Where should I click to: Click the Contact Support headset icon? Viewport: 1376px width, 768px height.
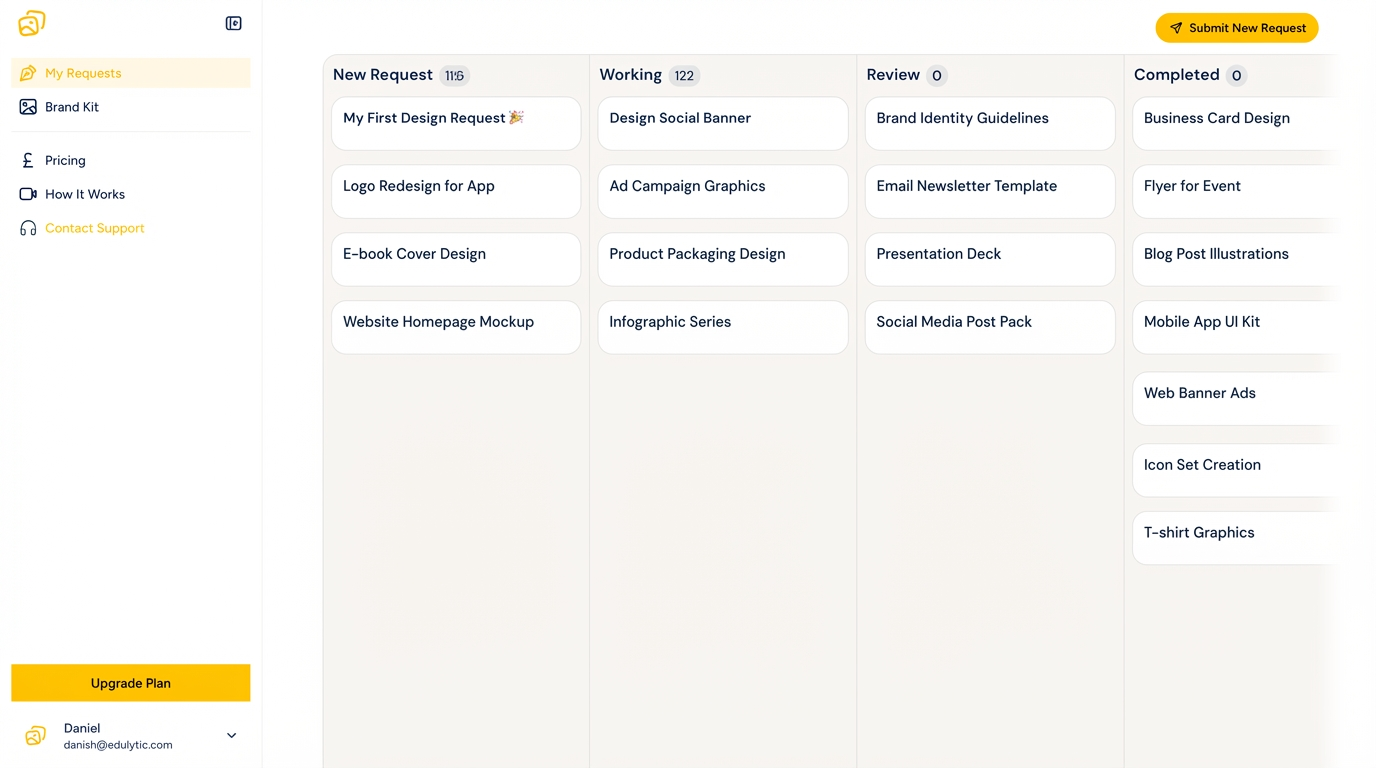pos(28,228)
